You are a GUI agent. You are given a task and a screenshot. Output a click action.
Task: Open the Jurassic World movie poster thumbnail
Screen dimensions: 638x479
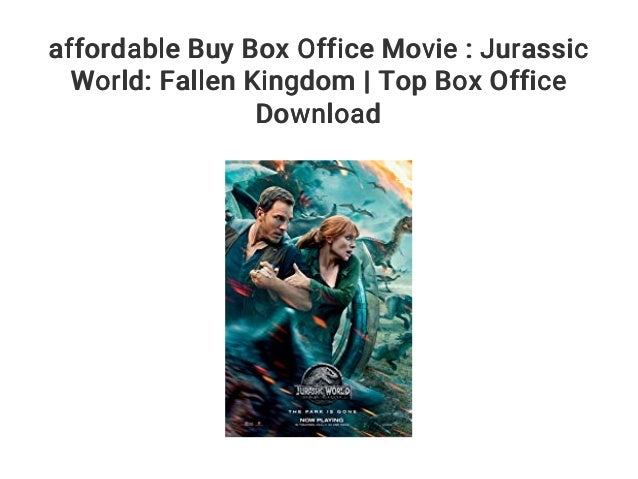319,298
